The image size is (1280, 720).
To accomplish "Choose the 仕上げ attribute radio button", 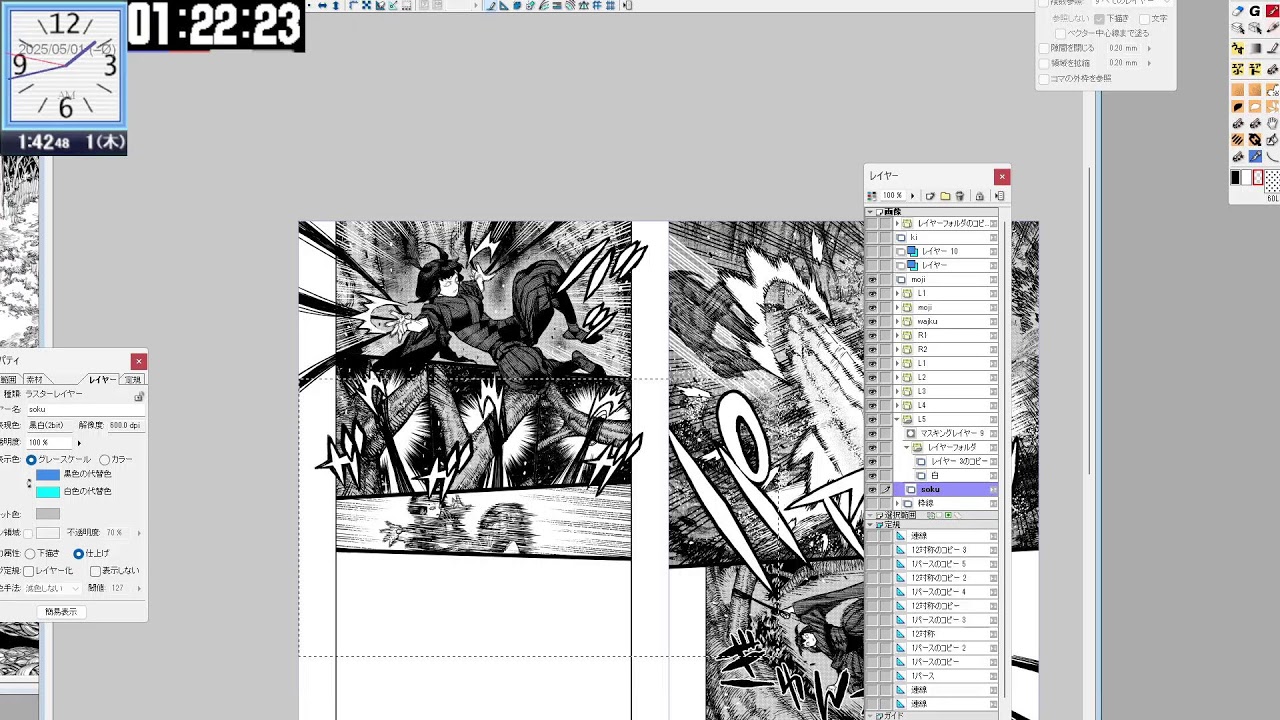I will click(78, 554).
